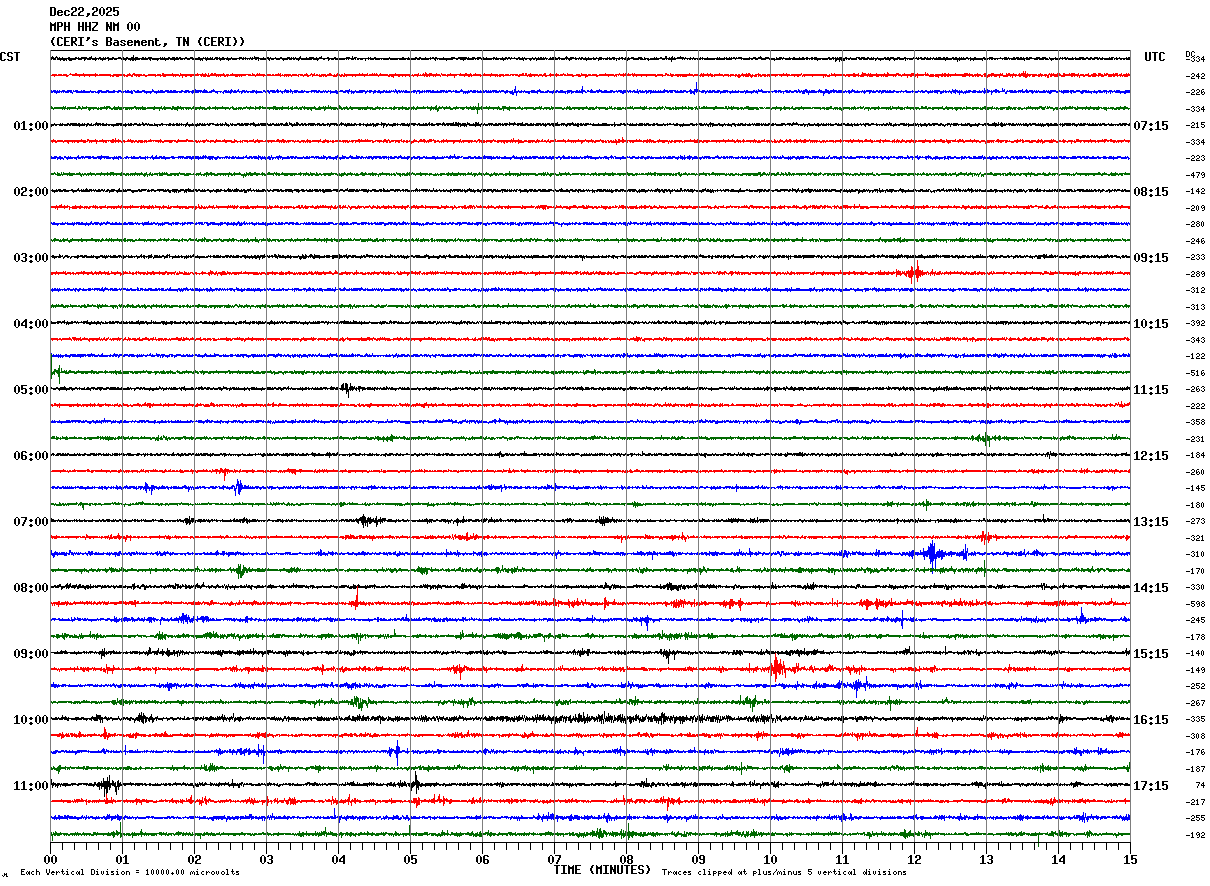Select the 05:00 CST hour label
1210x886 pixels.
point(31,390)
